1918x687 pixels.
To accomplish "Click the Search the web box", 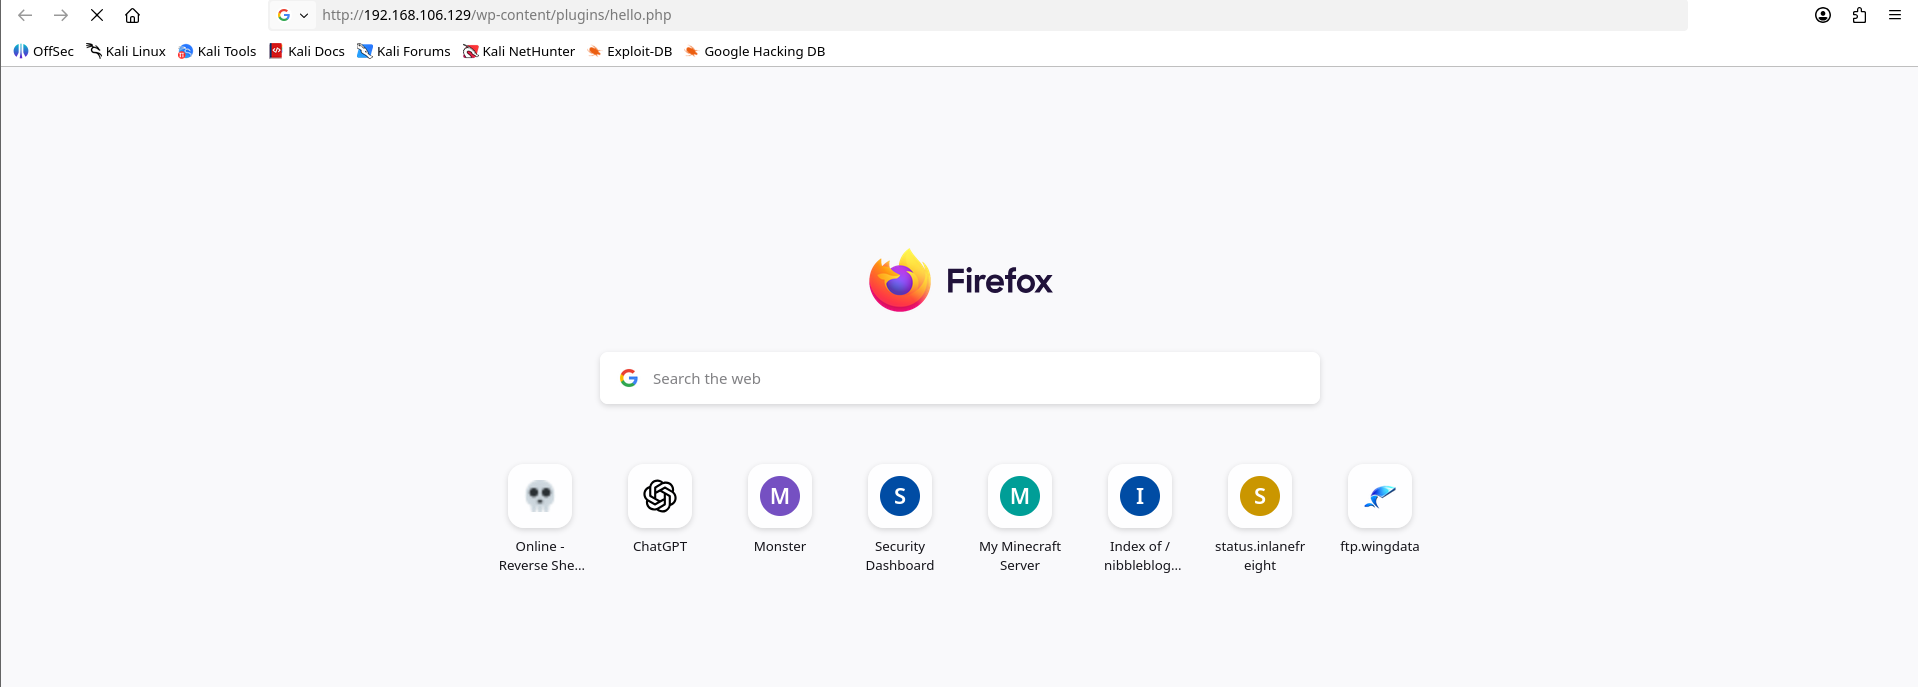I will [x=960, y=378].
